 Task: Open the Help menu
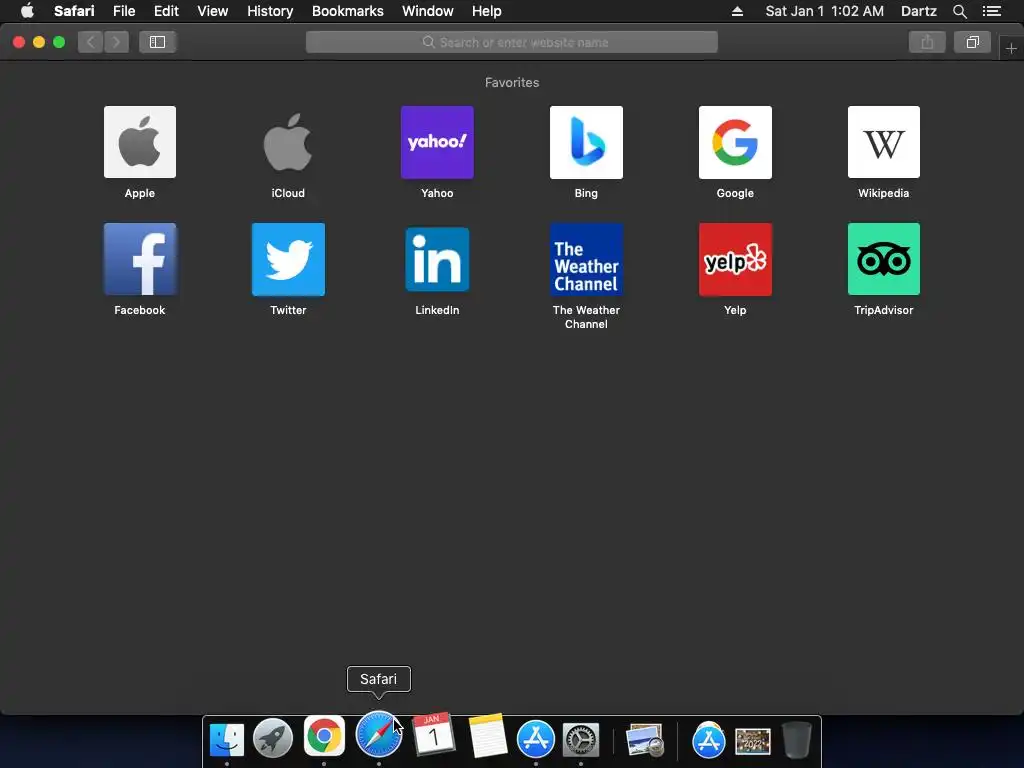[x=487, y=11]
